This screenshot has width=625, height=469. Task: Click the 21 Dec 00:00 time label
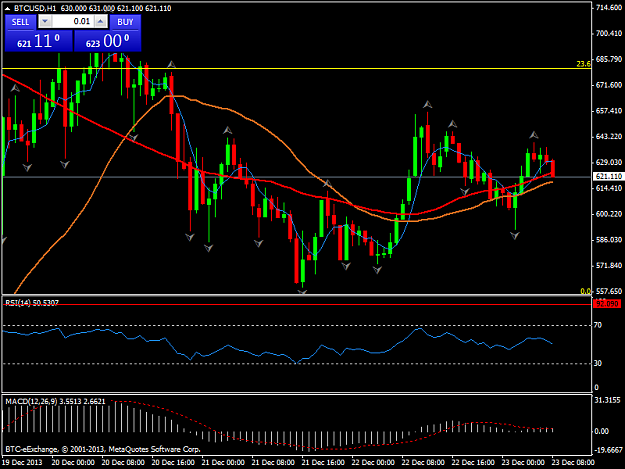point(223,462)
